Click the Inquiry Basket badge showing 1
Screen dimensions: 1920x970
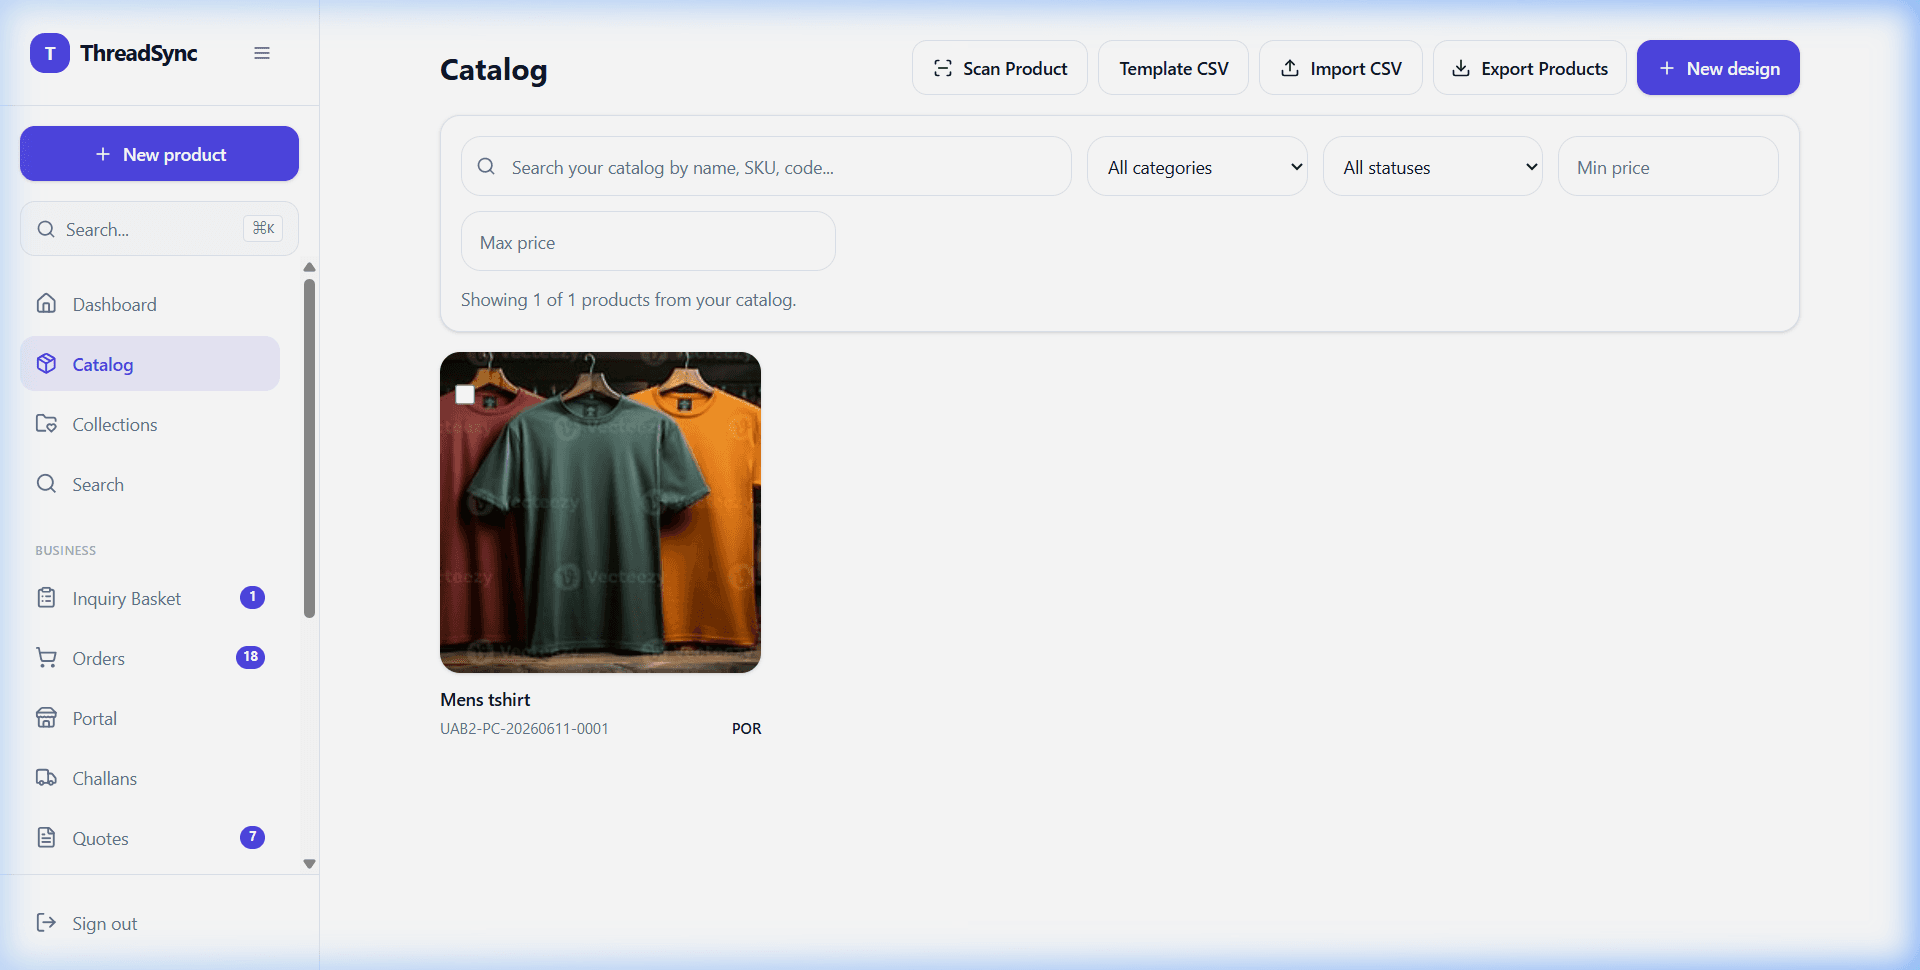[x=252, y=597]
